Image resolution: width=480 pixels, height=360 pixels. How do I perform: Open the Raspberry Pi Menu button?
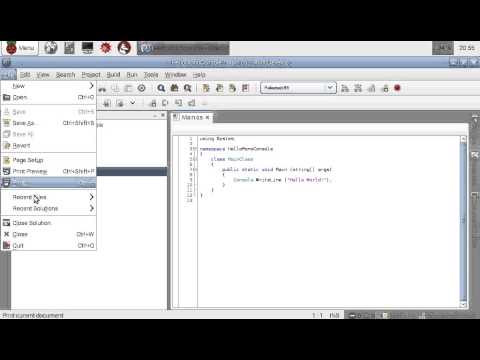[21, 48]
